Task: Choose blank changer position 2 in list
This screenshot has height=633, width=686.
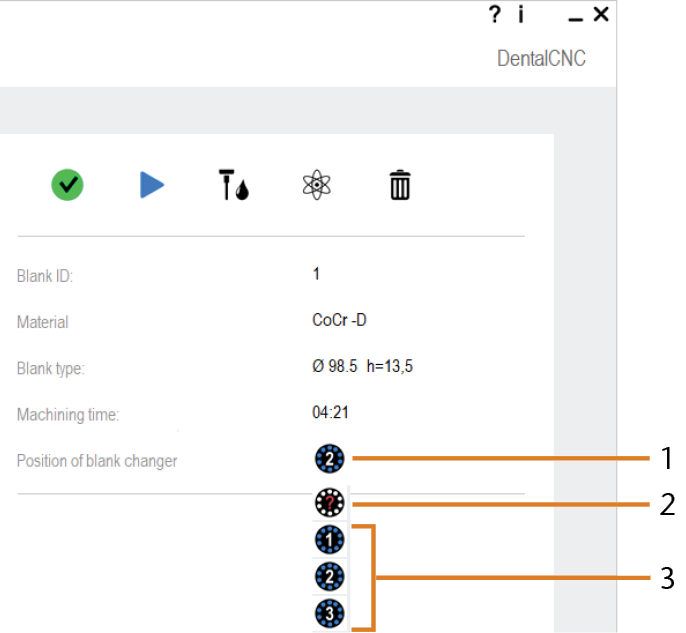Action: [330, 577]
